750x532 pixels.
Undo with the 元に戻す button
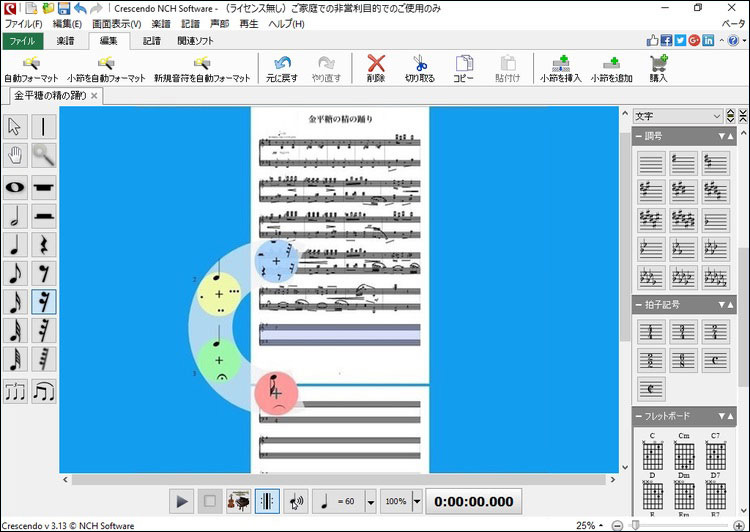[x=282, y=69]
